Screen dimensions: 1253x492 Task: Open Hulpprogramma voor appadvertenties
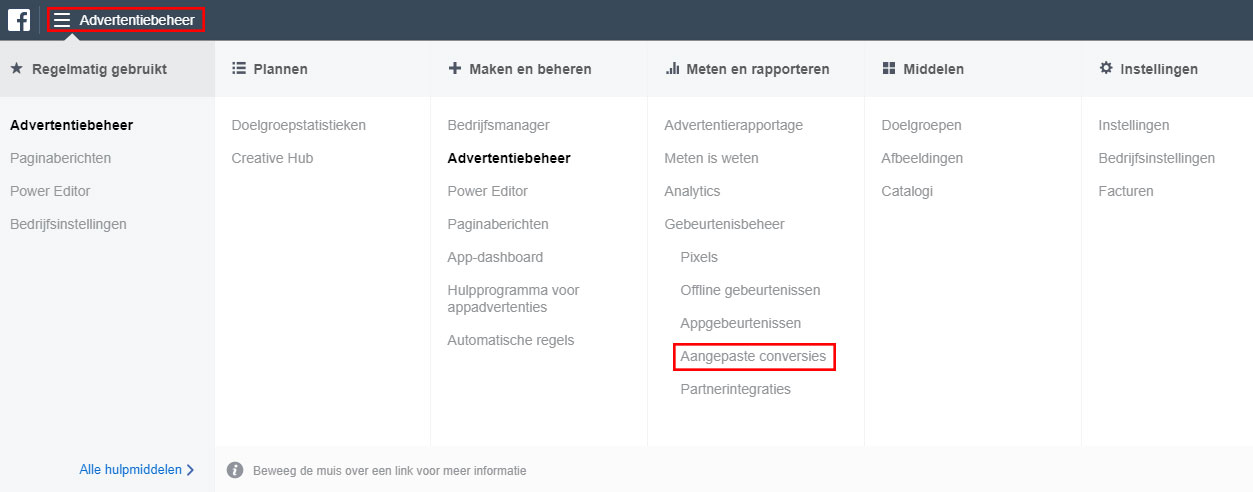[x=514, y=298]
